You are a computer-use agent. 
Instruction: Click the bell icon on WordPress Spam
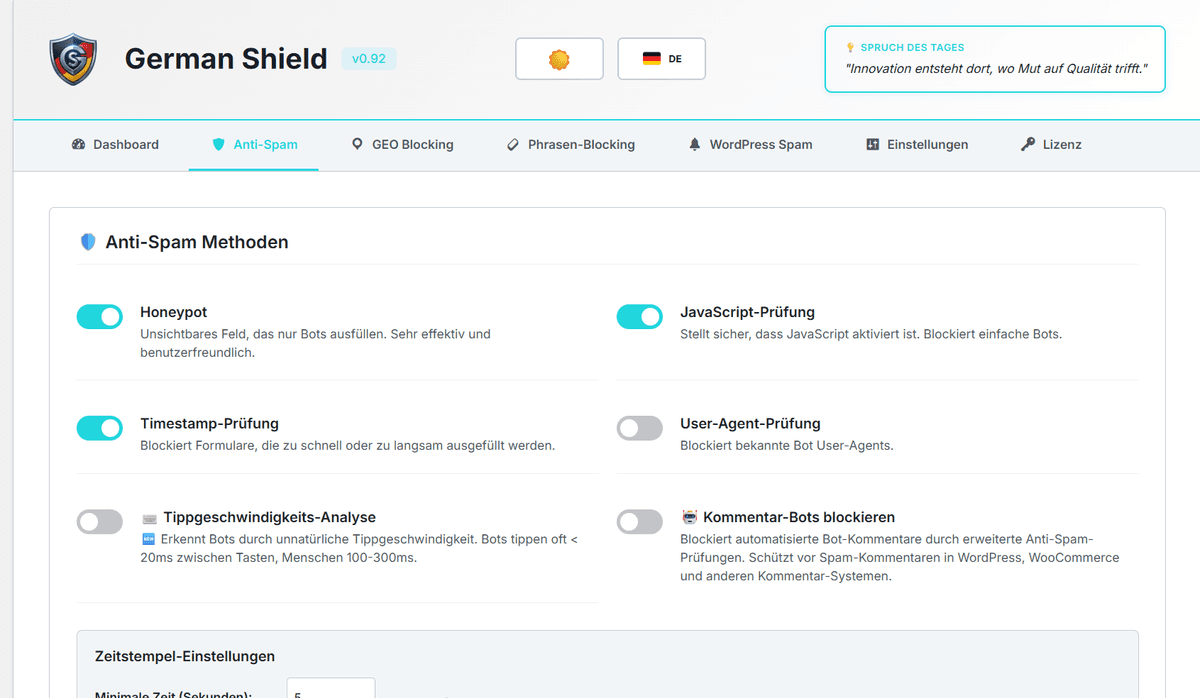click(694, 144)
